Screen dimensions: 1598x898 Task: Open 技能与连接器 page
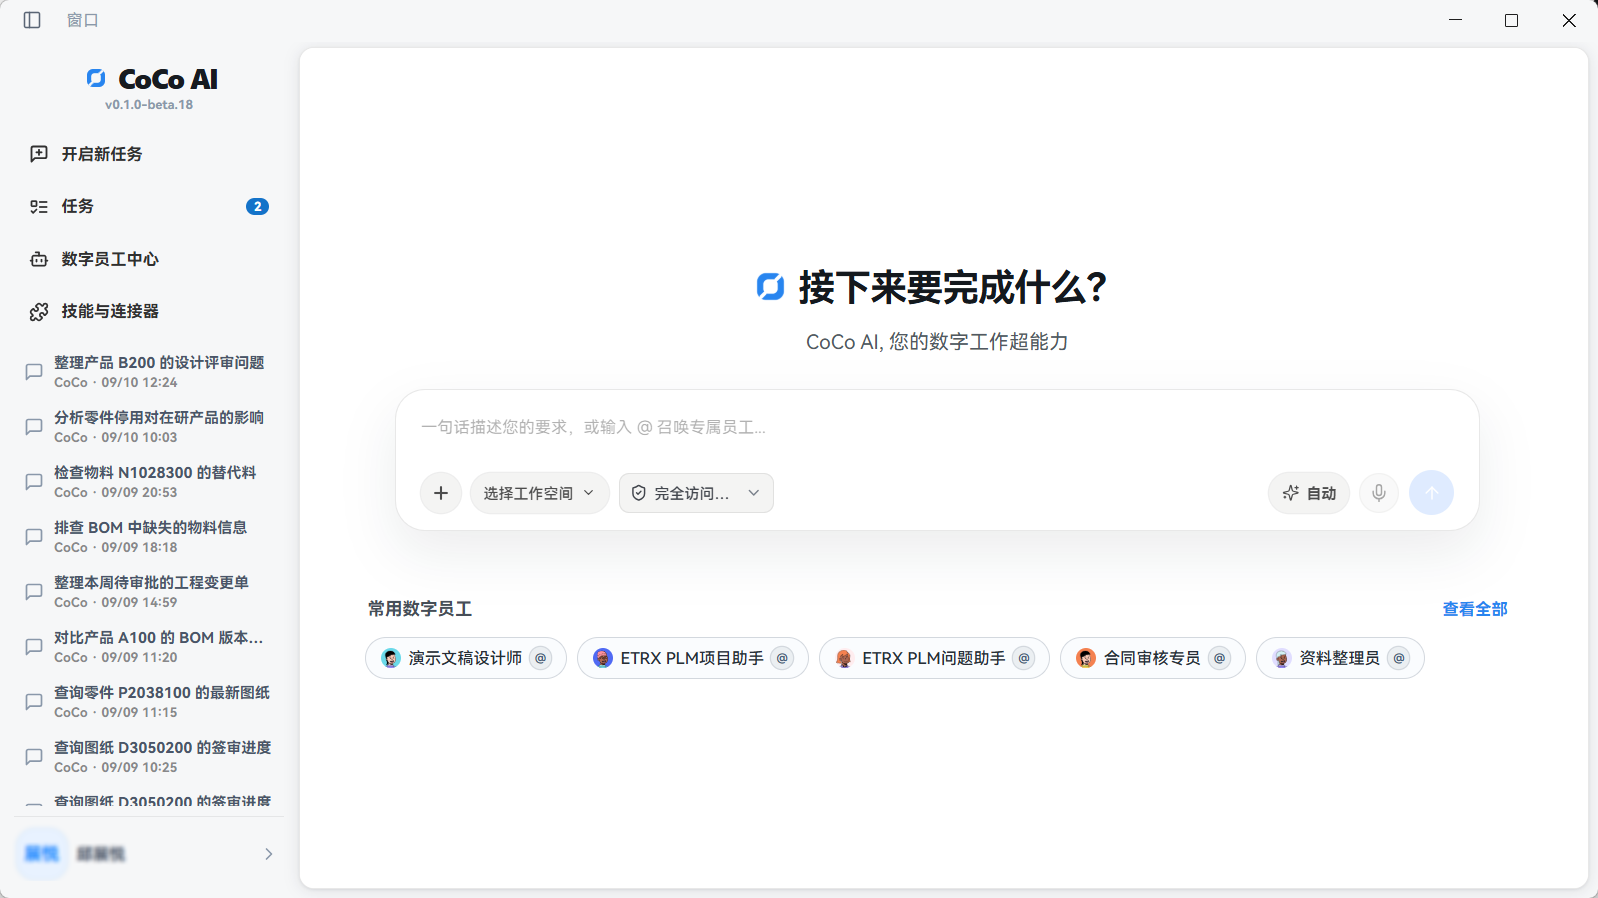[x=149, y=311]
